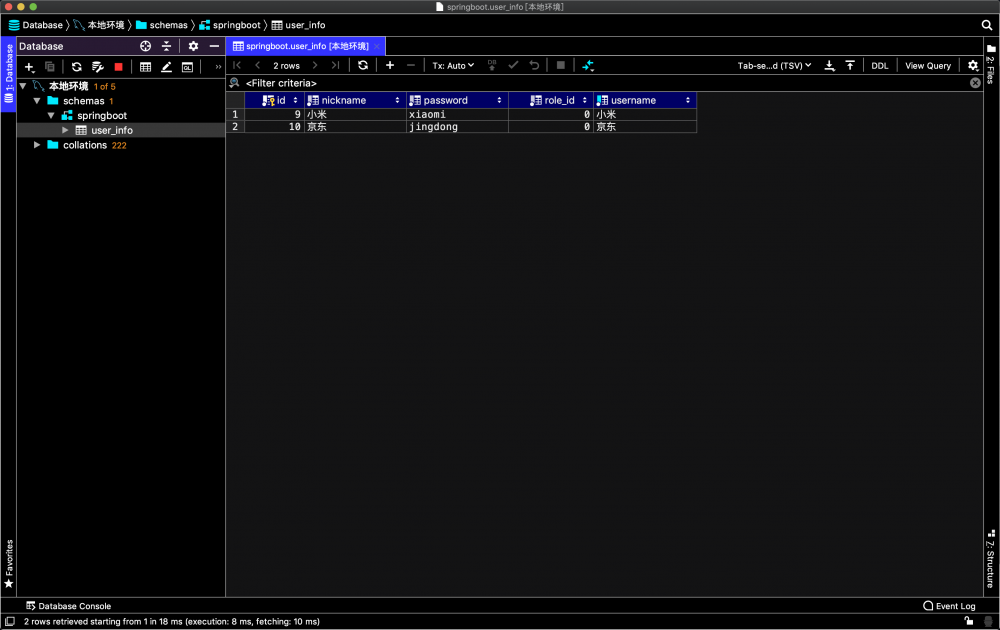Select the springboot.user_info editor tab
Image resolution: width=1000 pixels, height=630 pixels.
click(x=307, y=46)
